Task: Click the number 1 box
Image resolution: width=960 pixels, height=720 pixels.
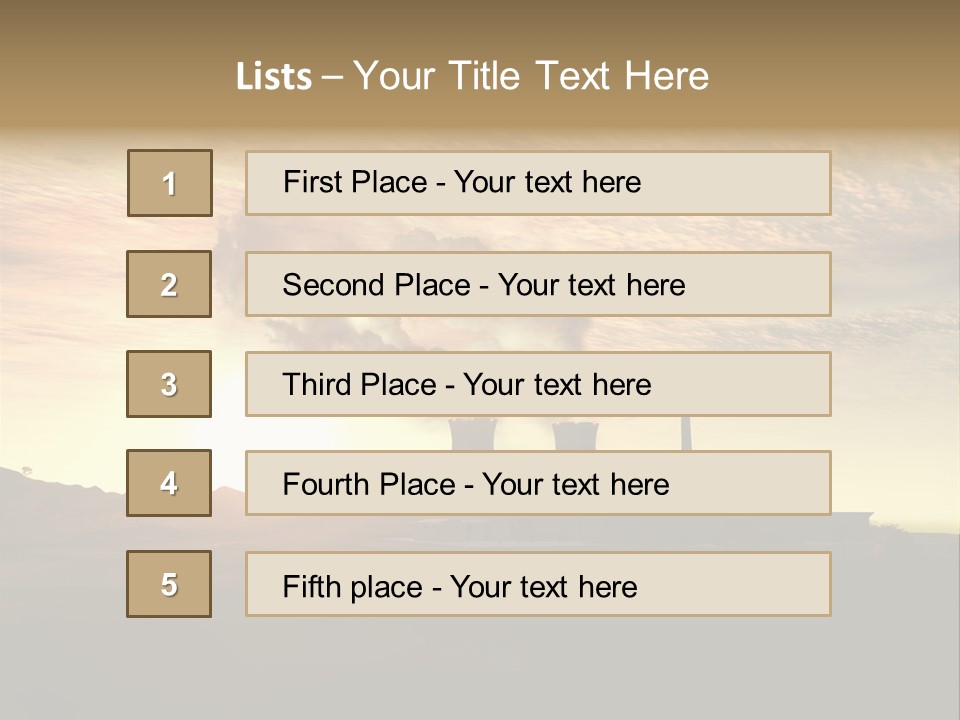Action: [x=170, y=183]
